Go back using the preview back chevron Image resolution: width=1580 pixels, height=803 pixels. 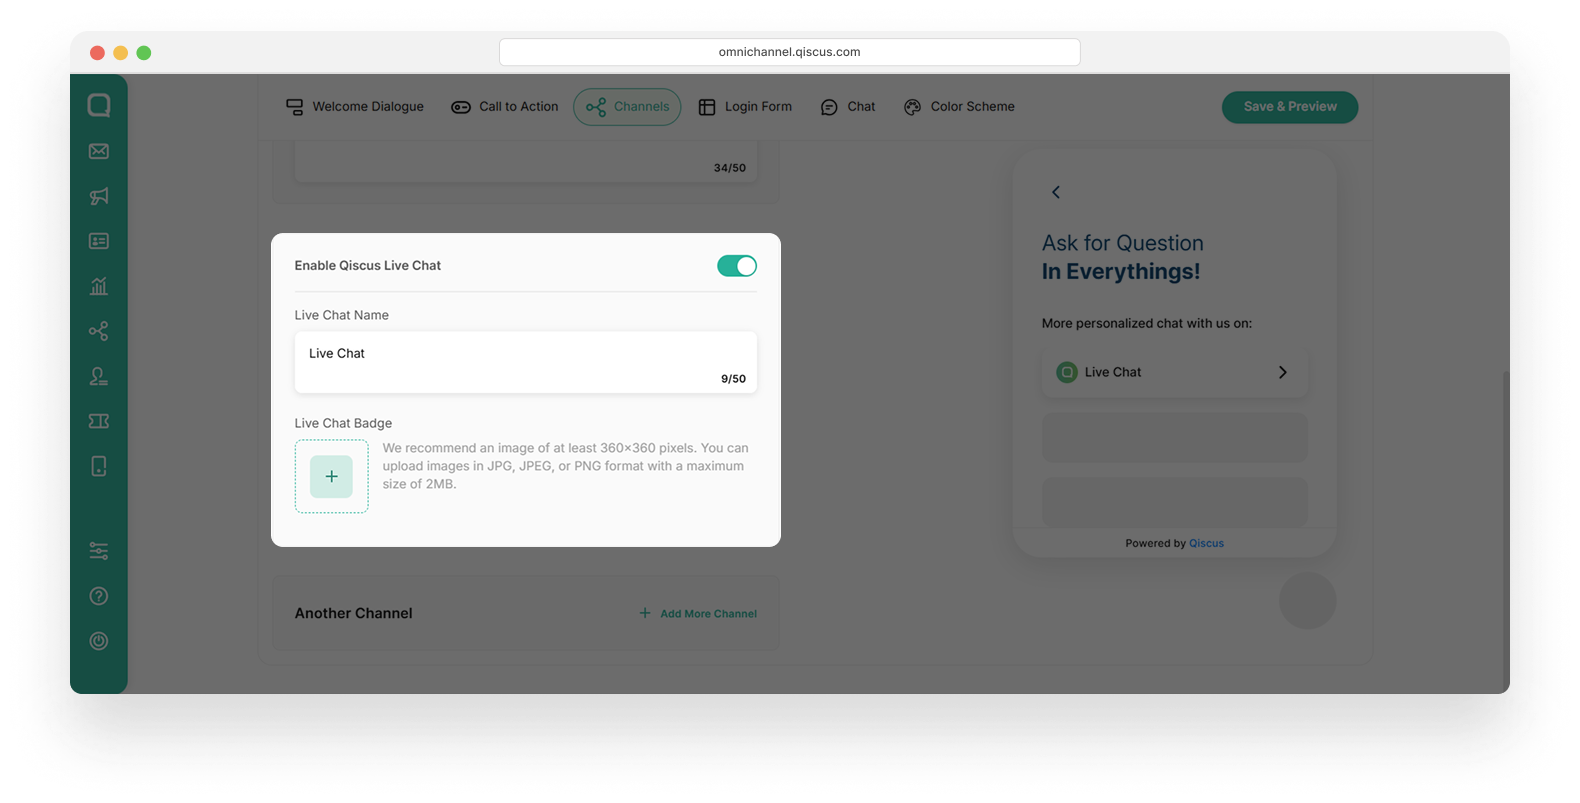tap(1055, 192)
